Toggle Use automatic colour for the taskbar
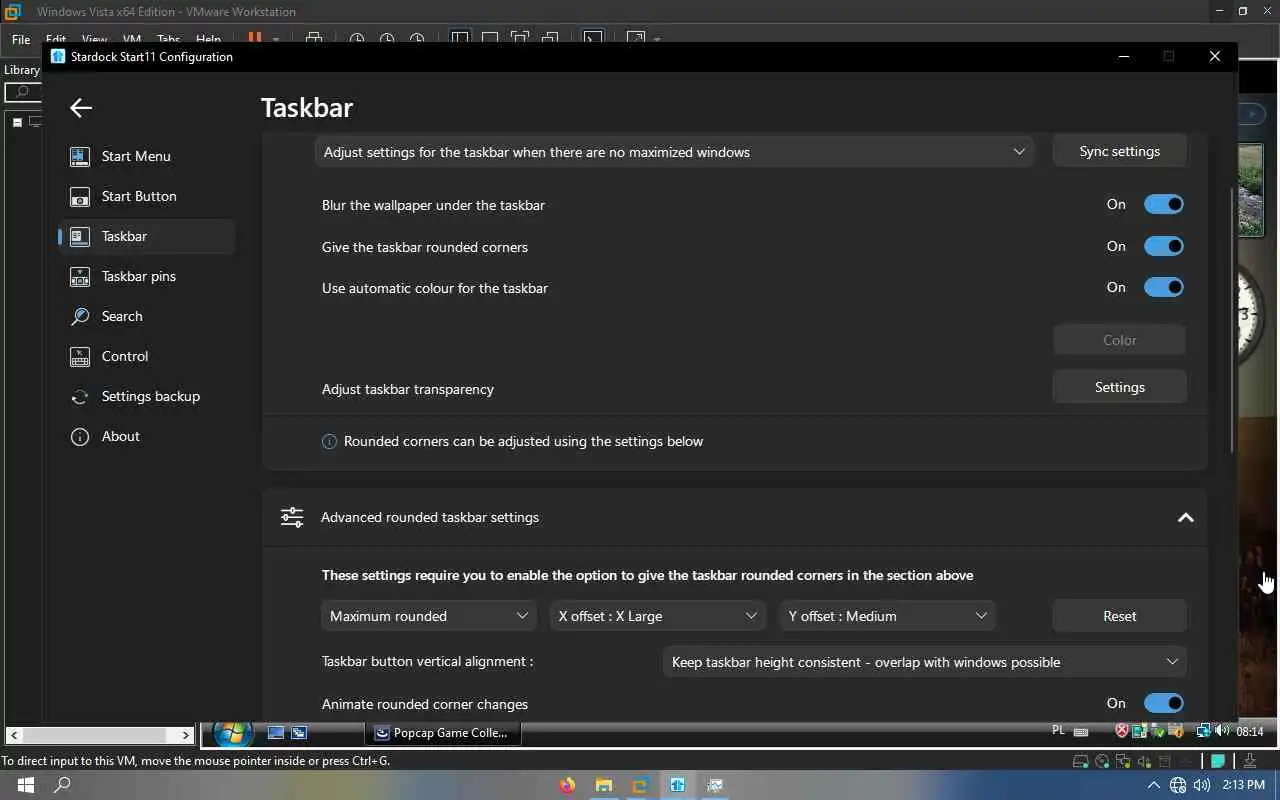 pos(1163,287)
